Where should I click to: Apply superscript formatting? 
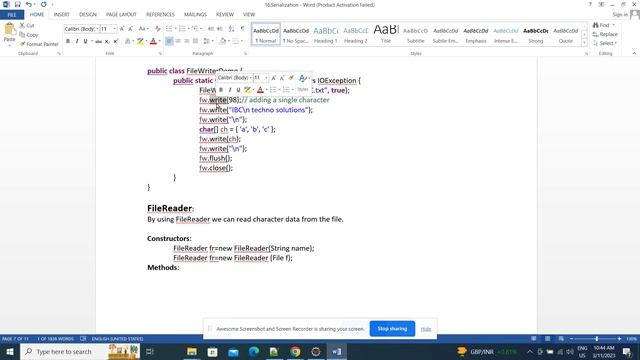(116, 41)
